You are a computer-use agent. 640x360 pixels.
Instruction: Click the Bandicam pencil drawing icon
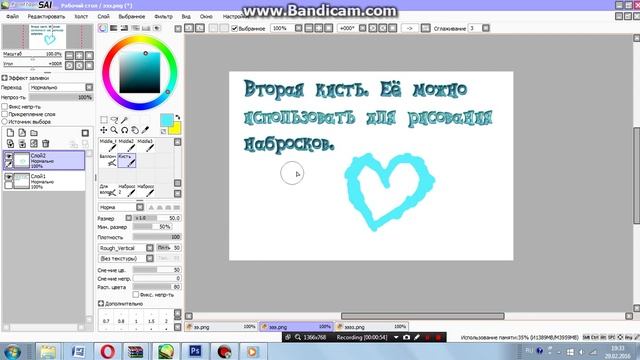click(x=417, y=338)
